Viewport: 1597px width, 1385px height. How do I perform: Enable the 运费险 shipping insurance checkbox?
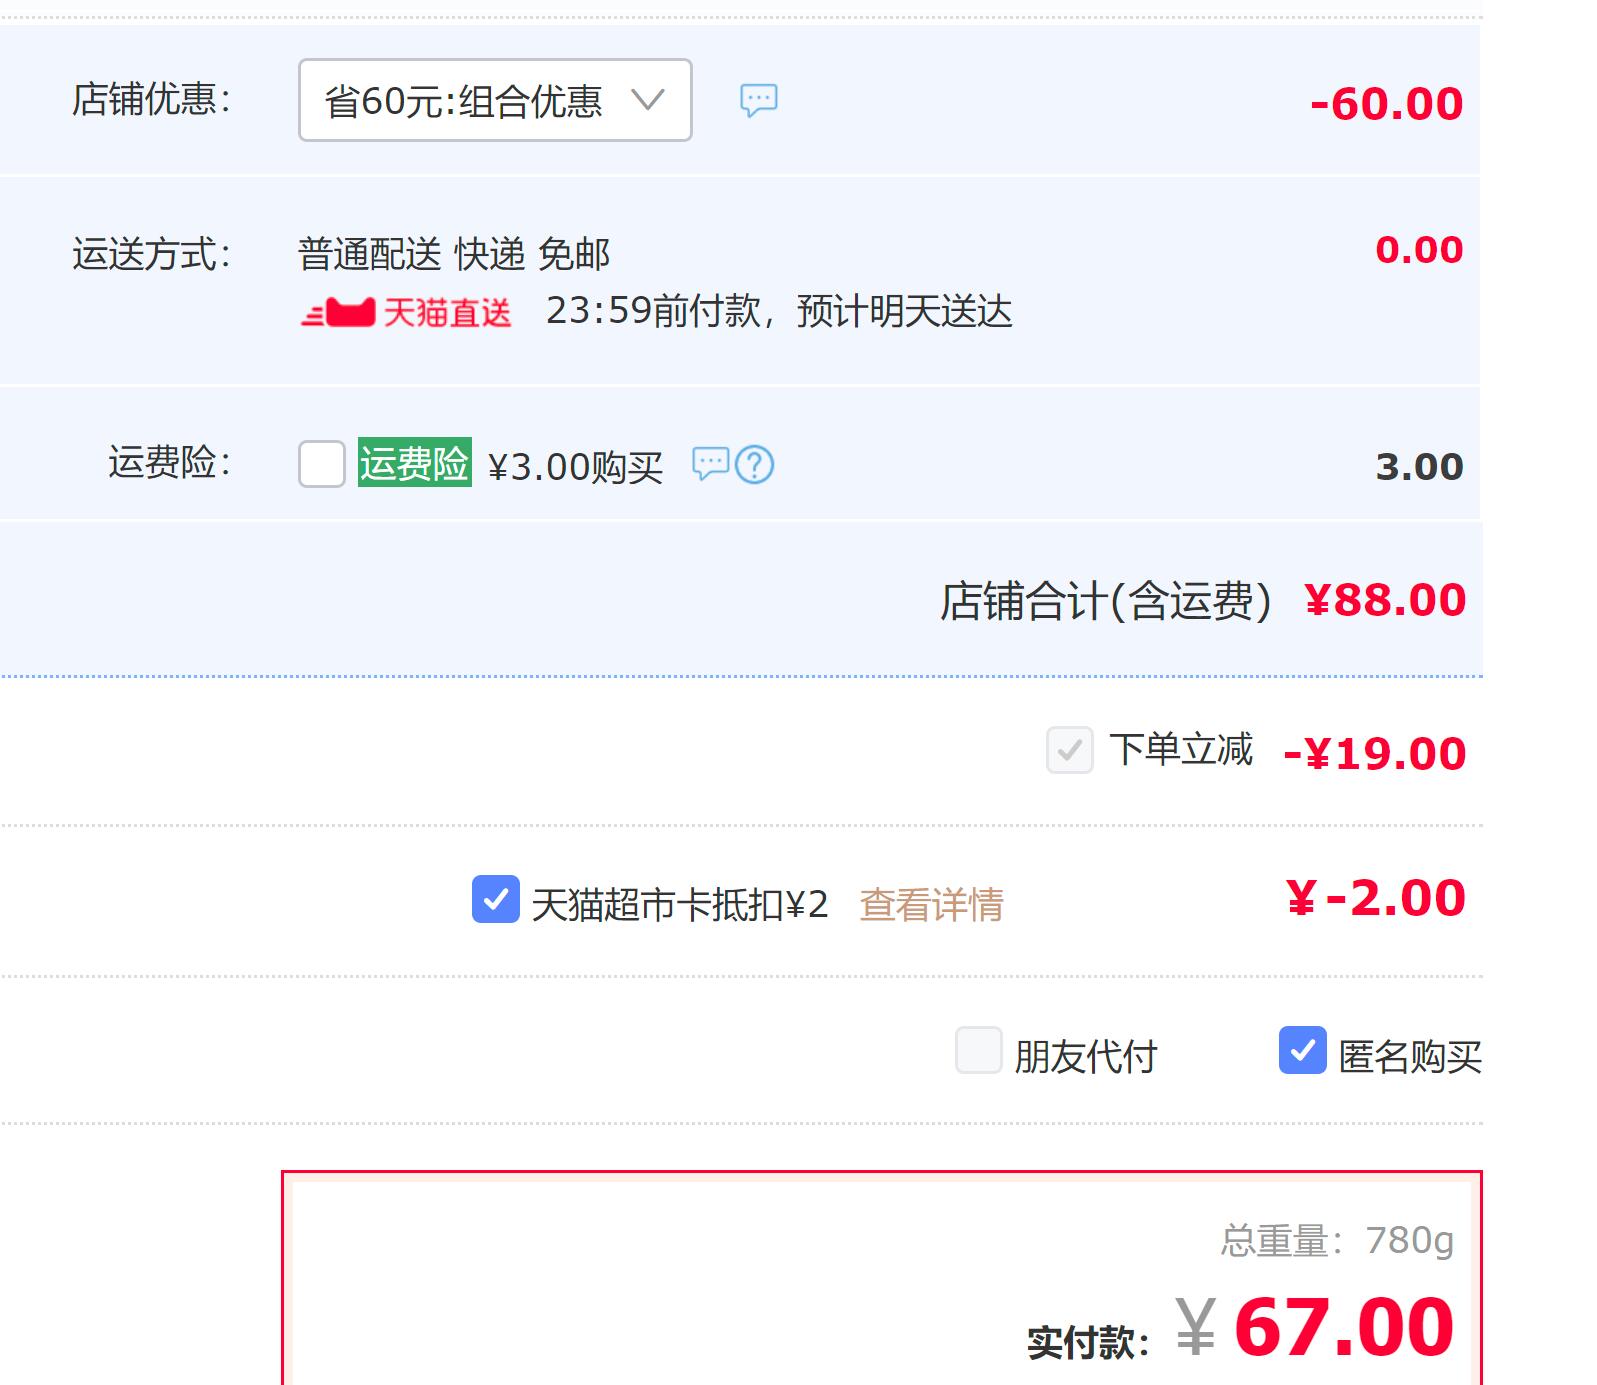point(322,464)
